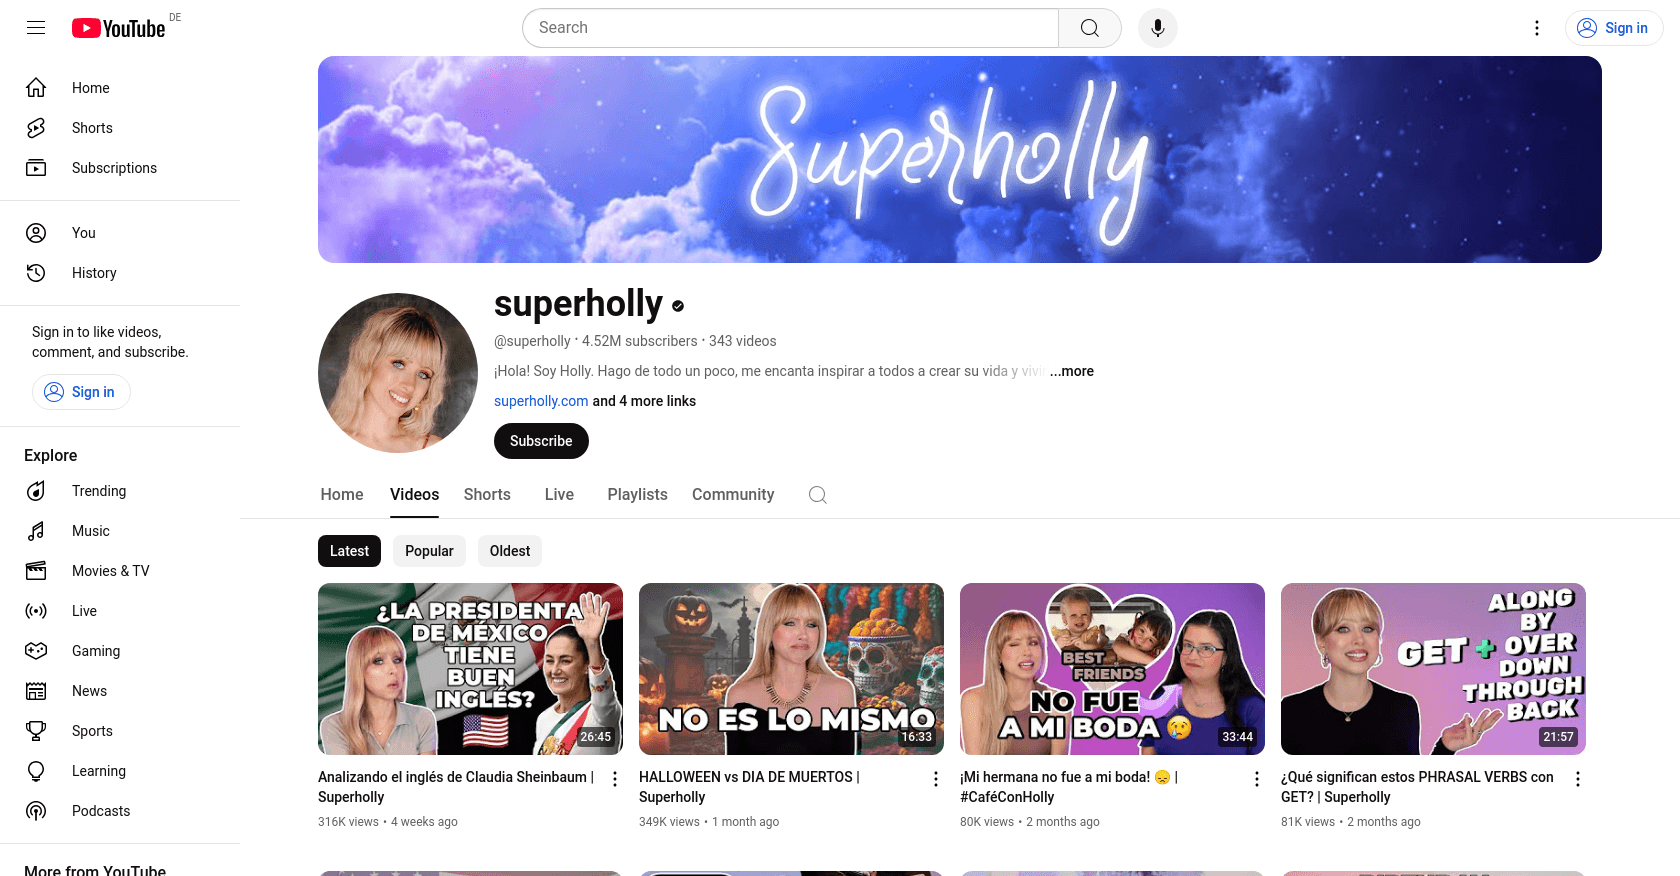Click the YouTube logo
The width and height of the screenshot is (1680, 876).
pyautogui.click(x=119, y=28)
